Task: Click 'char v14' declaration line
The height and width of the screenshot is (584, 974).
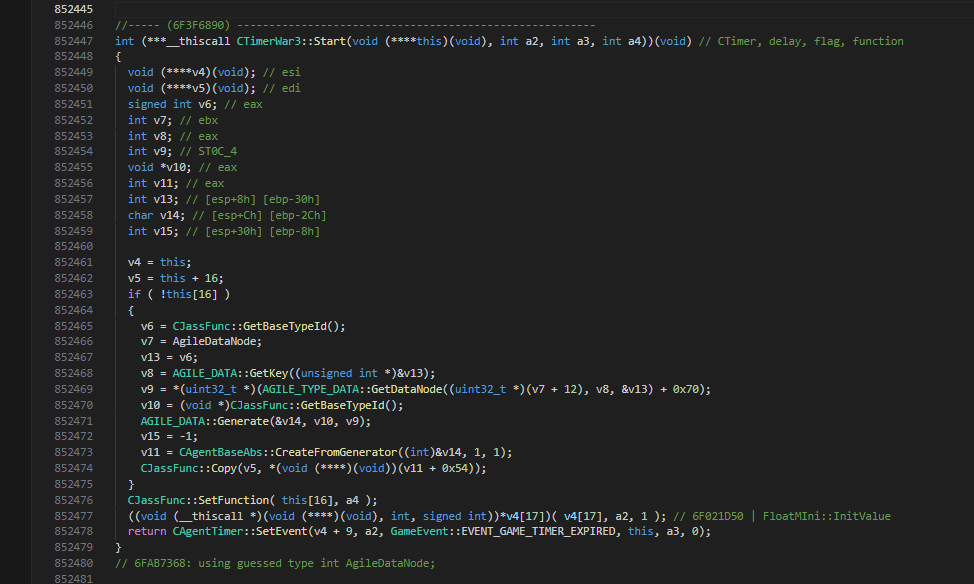Action: pos(227,215)
